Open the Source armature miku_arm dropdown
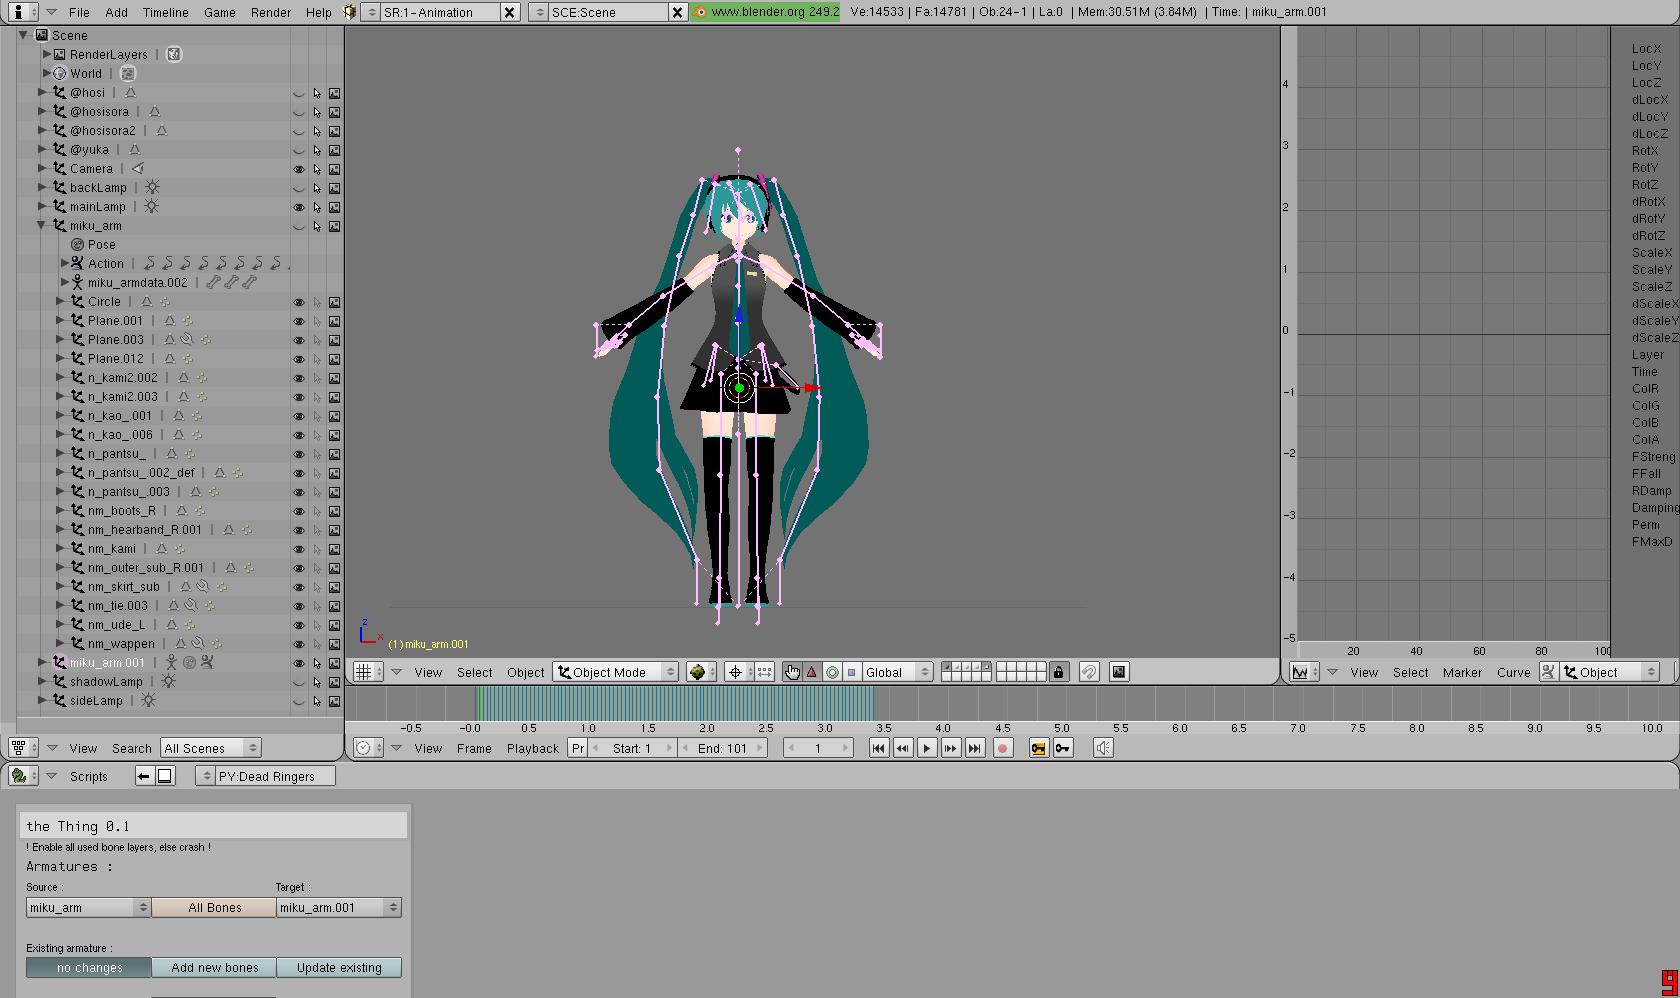The image size is (1680, 998). coord(89,907)
